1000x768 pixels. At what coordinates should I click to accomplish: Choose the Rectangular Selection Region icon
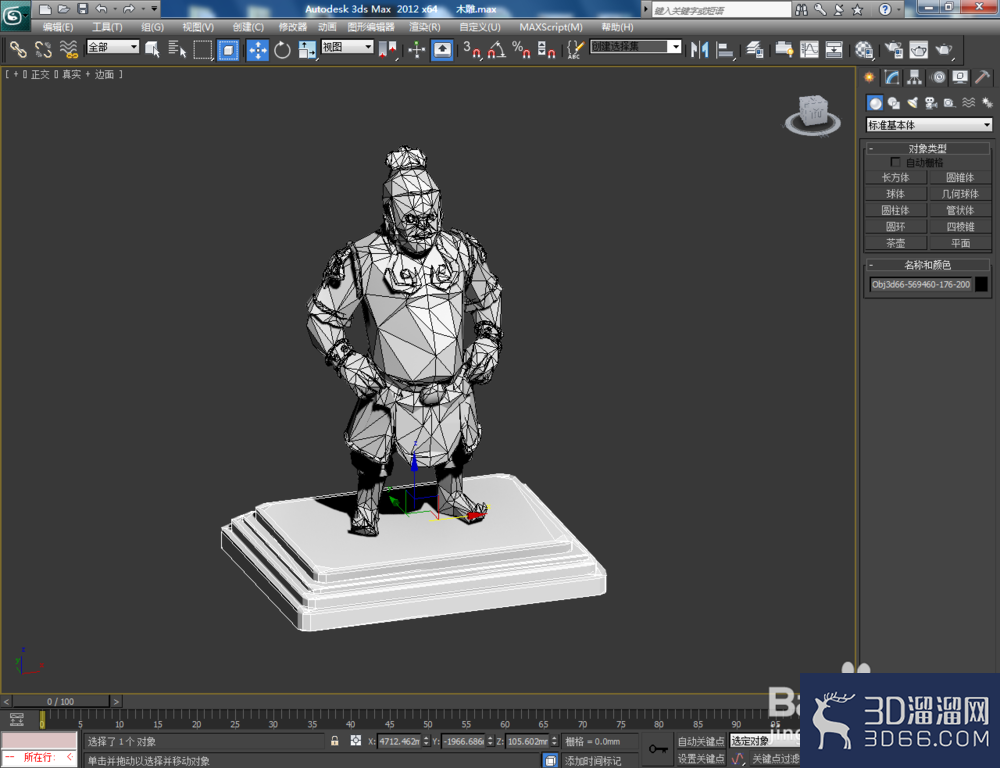pos(203,49)
